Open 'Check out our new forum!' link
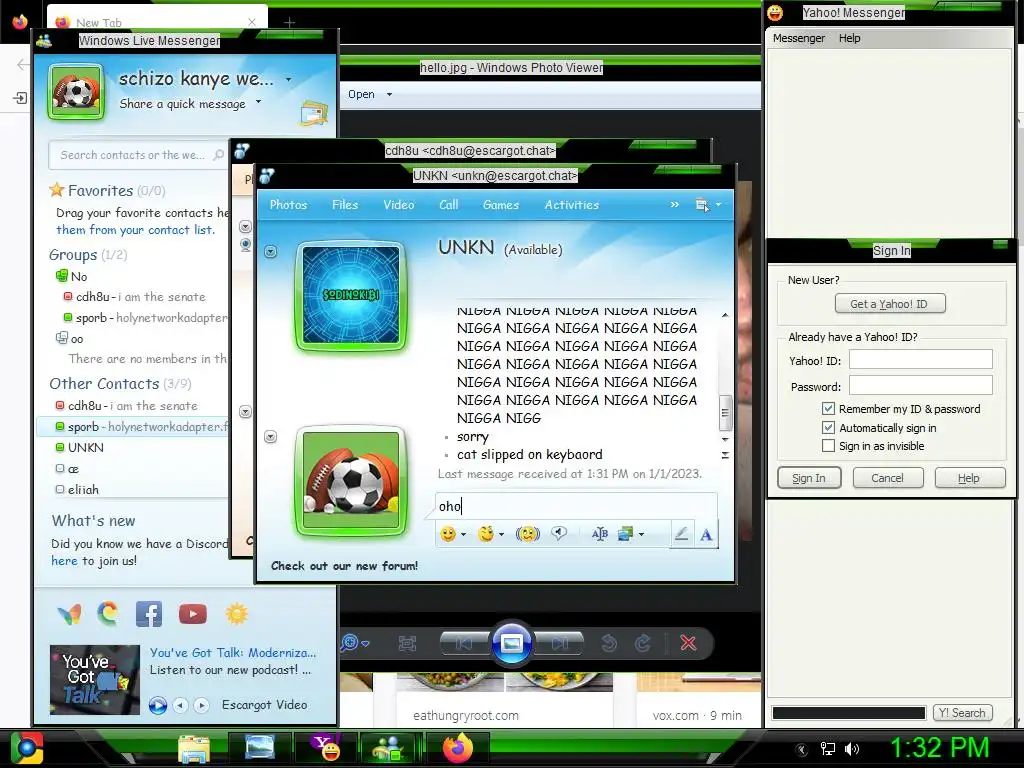The width and height of the screenshot is (1024, 768). point(344,566)
